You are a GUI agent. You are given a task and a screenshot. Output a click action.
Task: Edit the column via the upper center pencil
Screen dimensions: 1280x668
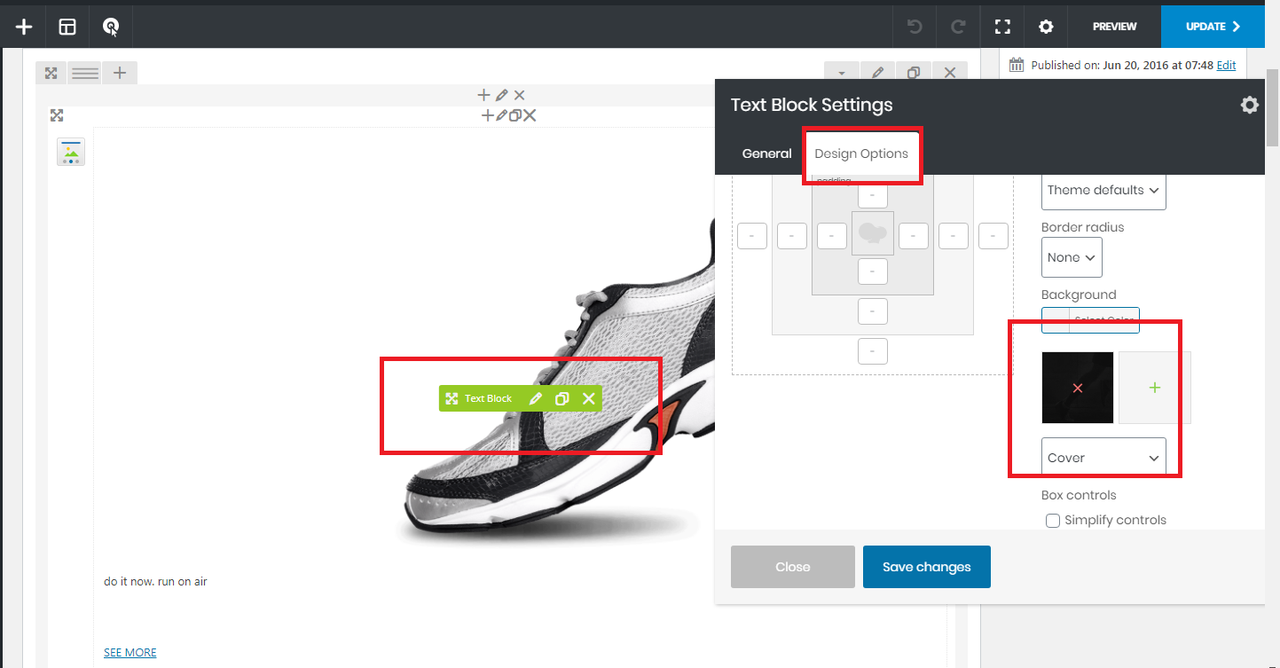point(502,95)
